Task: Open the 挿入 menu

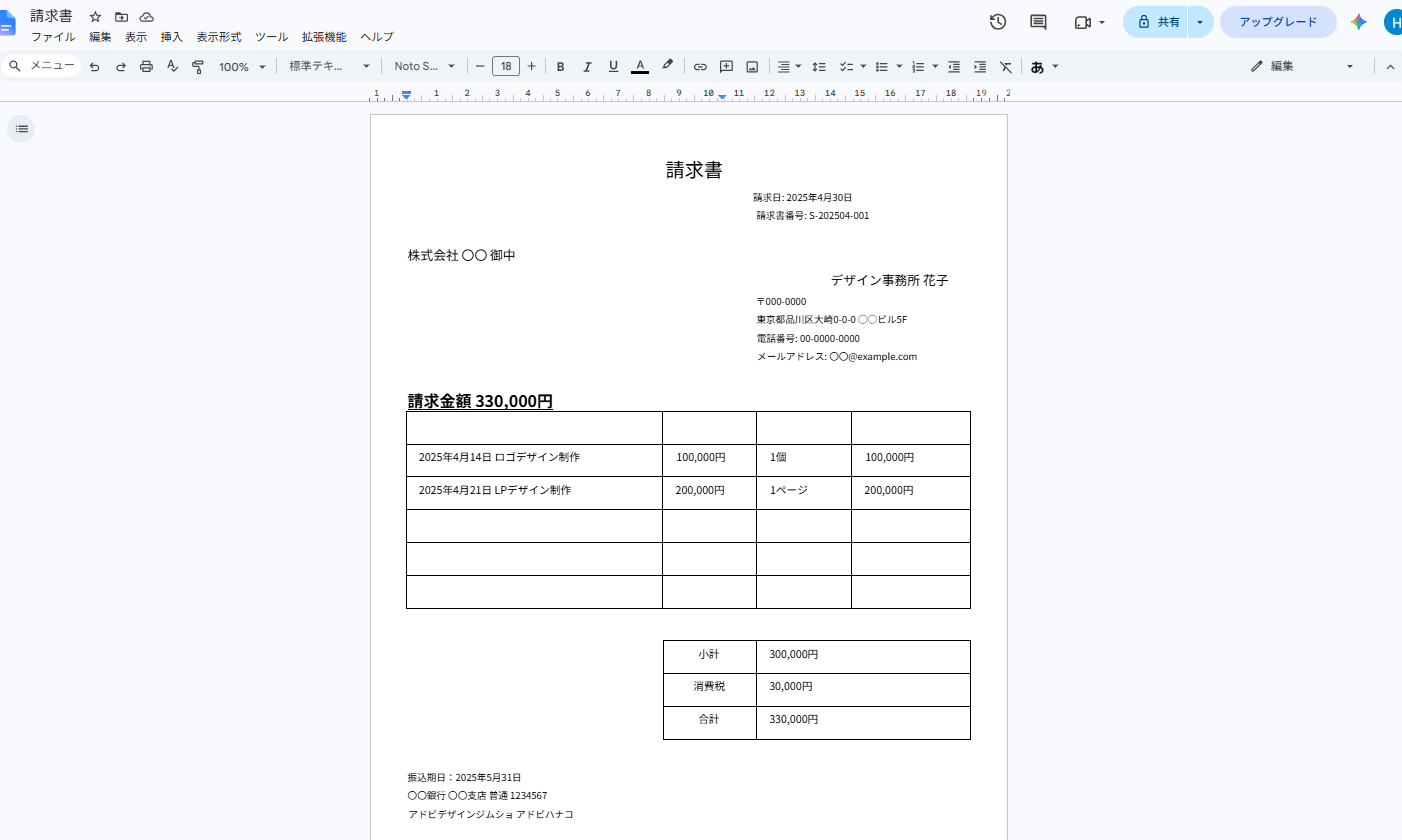Action: (x=172, y=37)
